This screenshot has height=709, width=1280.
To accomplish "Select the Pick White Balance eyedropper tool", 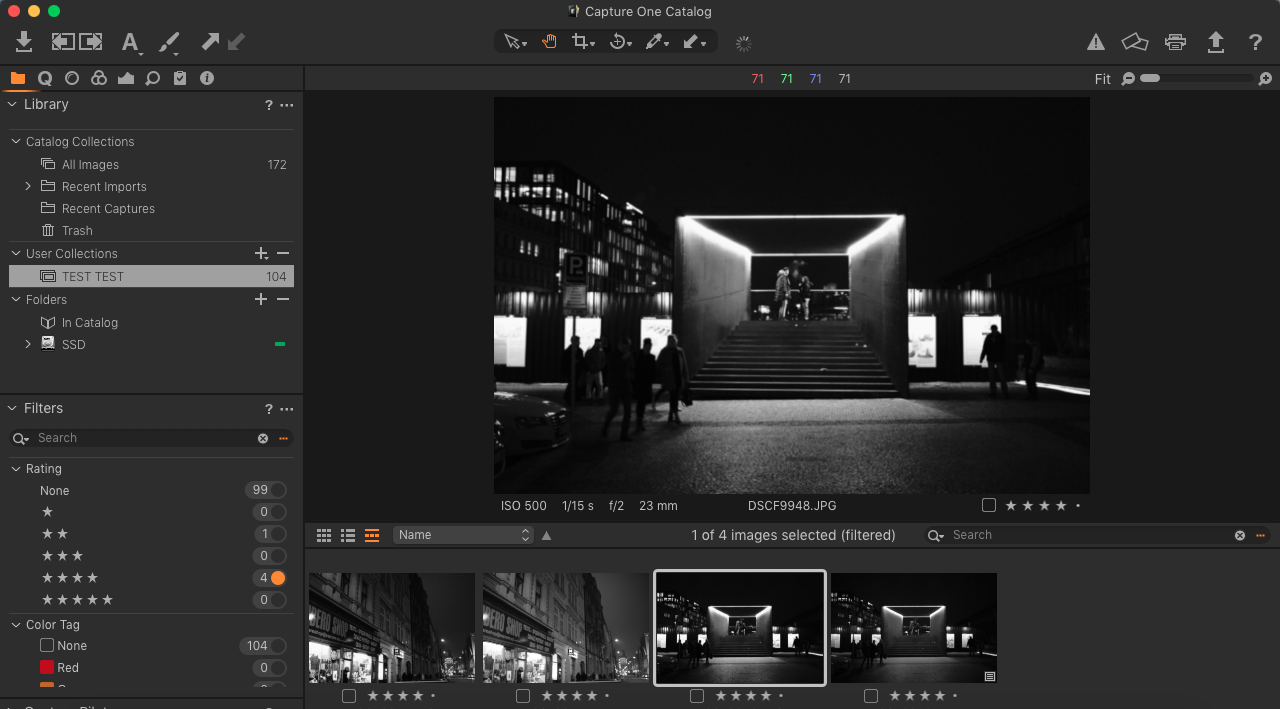I will [x=655, y=42].
